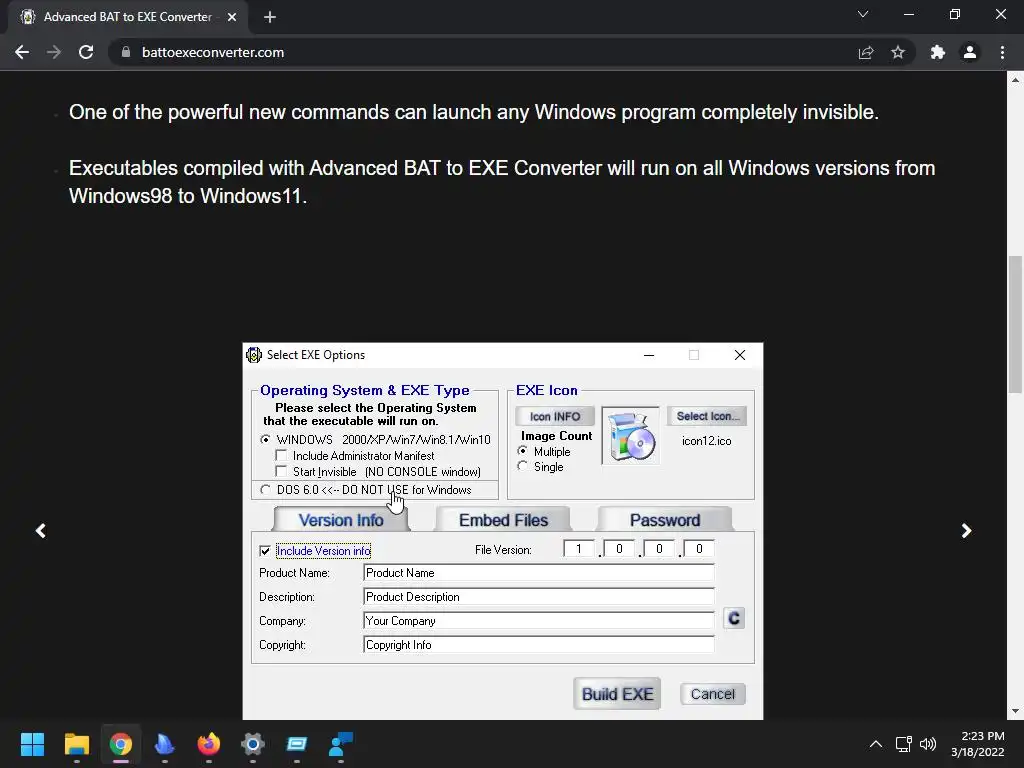Open the volume speaker tray icon
This screenshot has width=1024, height=768.
[x=928, y=744]
